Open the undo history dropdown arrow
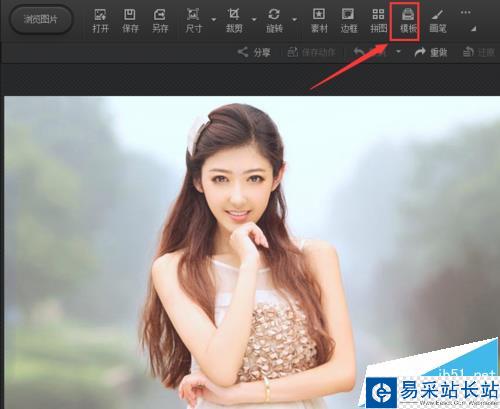 [x=398, y=52]
